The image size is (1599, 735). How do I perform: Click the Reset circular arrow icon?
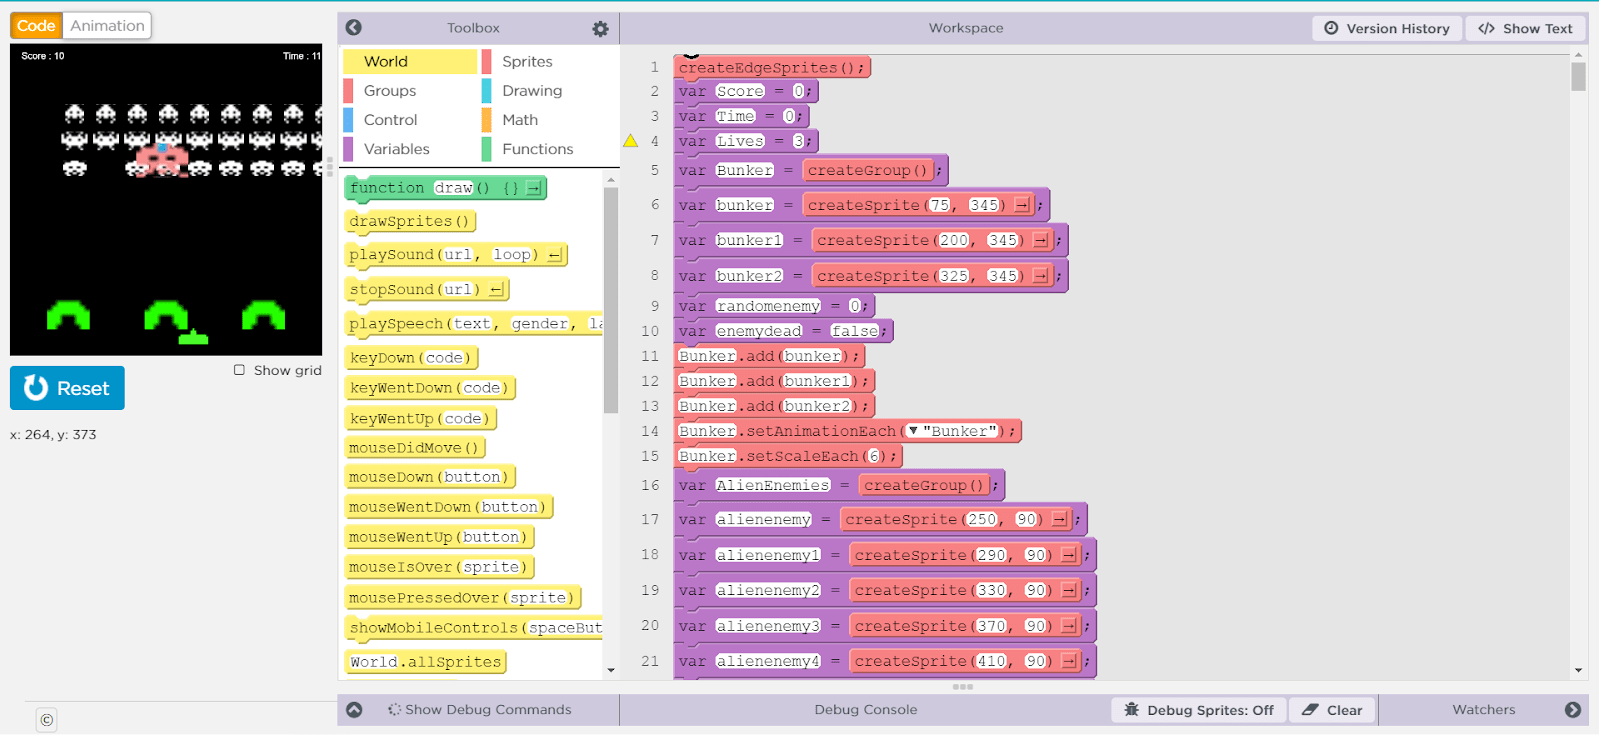pyautogui.click(x=36, y=387)
